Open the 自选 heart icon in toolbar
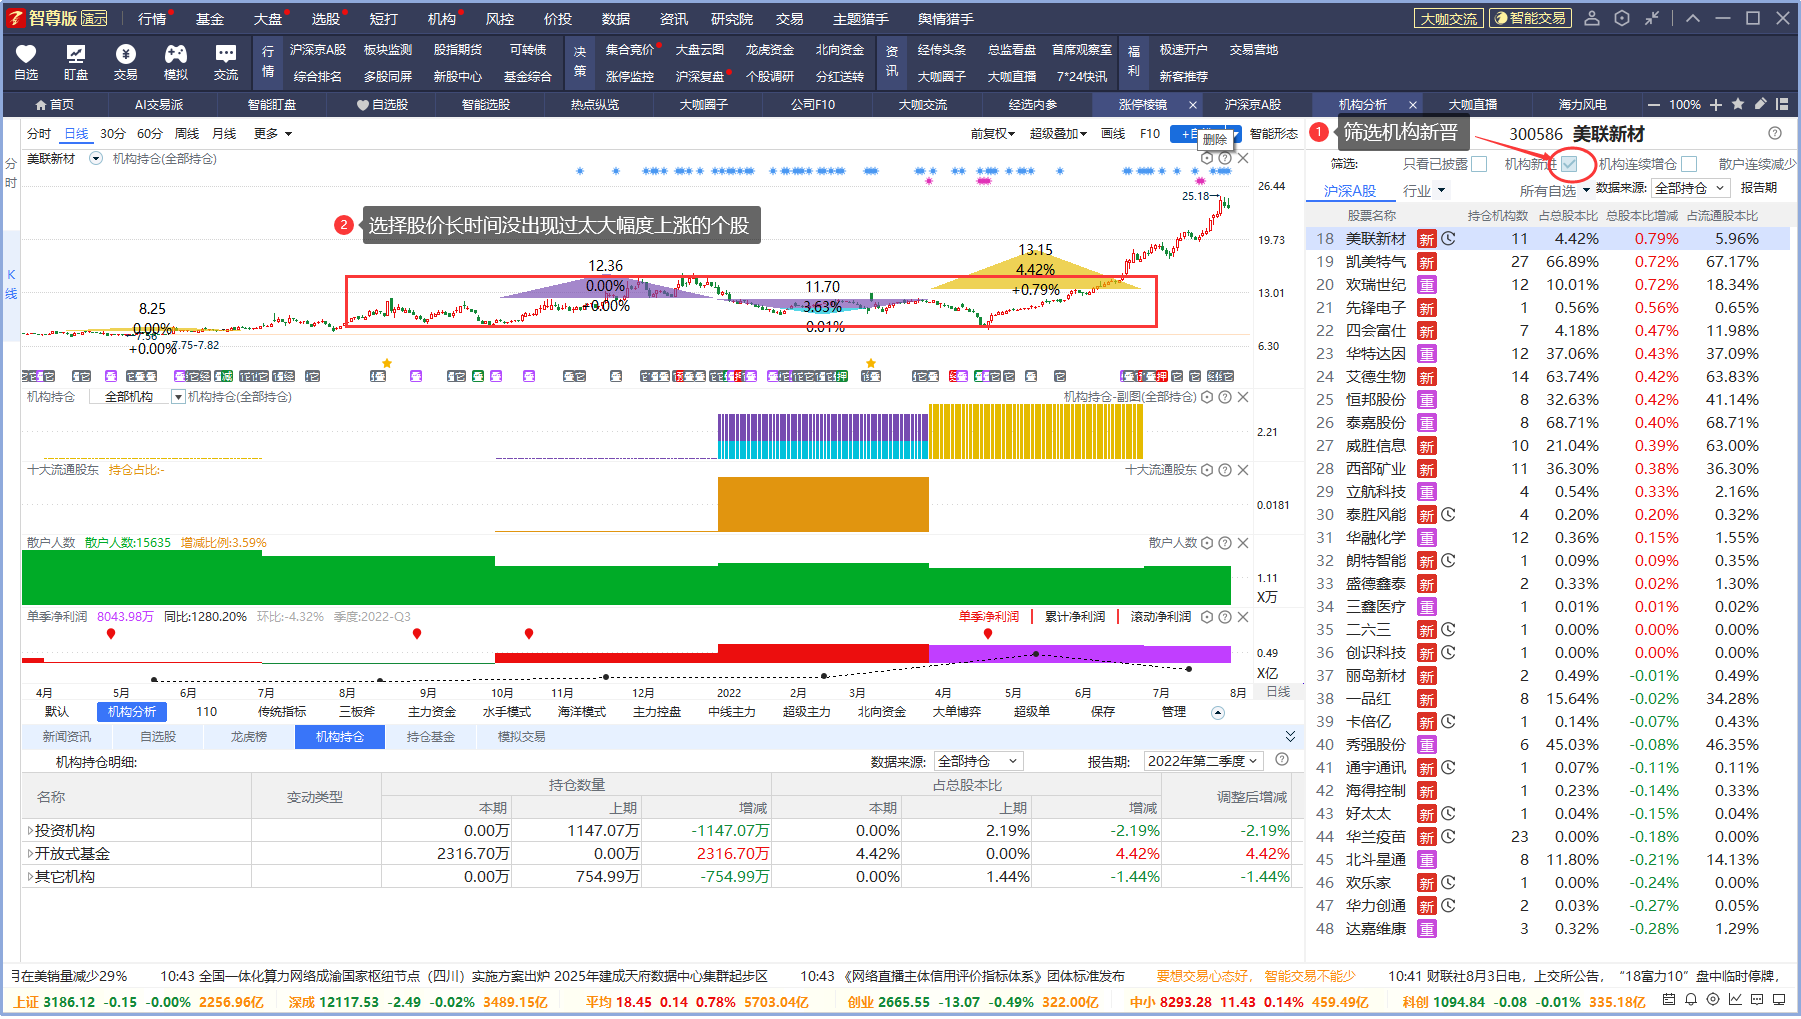 [x=27, y=62]
